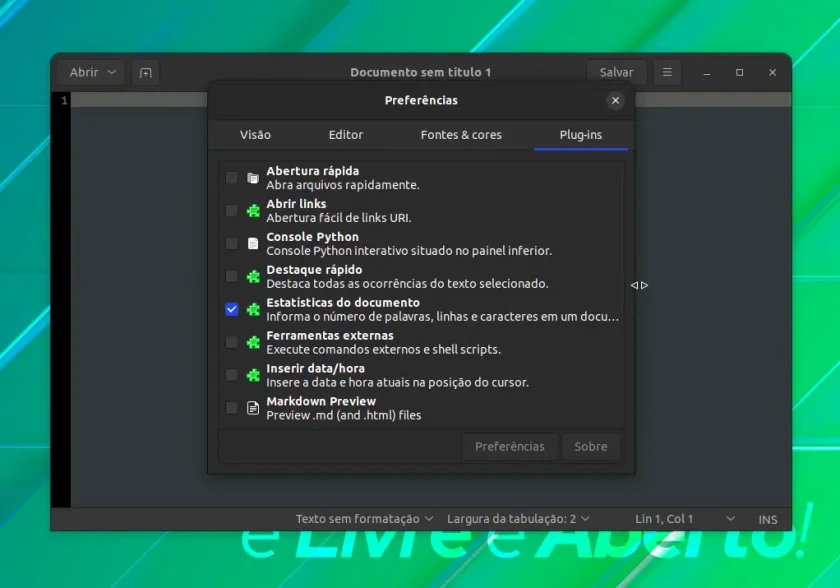Close the Preferências dialog

click(x=616, y=100)
